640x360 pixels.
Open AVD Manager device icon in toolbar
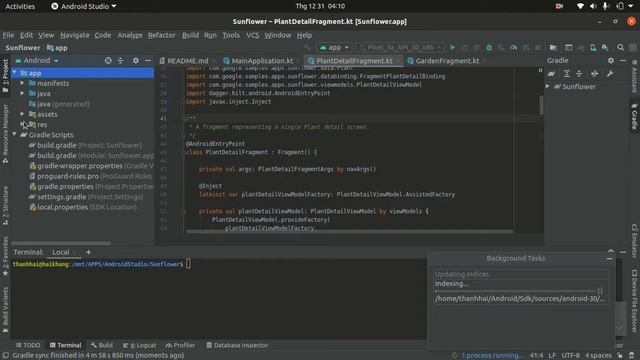point(593,48)
